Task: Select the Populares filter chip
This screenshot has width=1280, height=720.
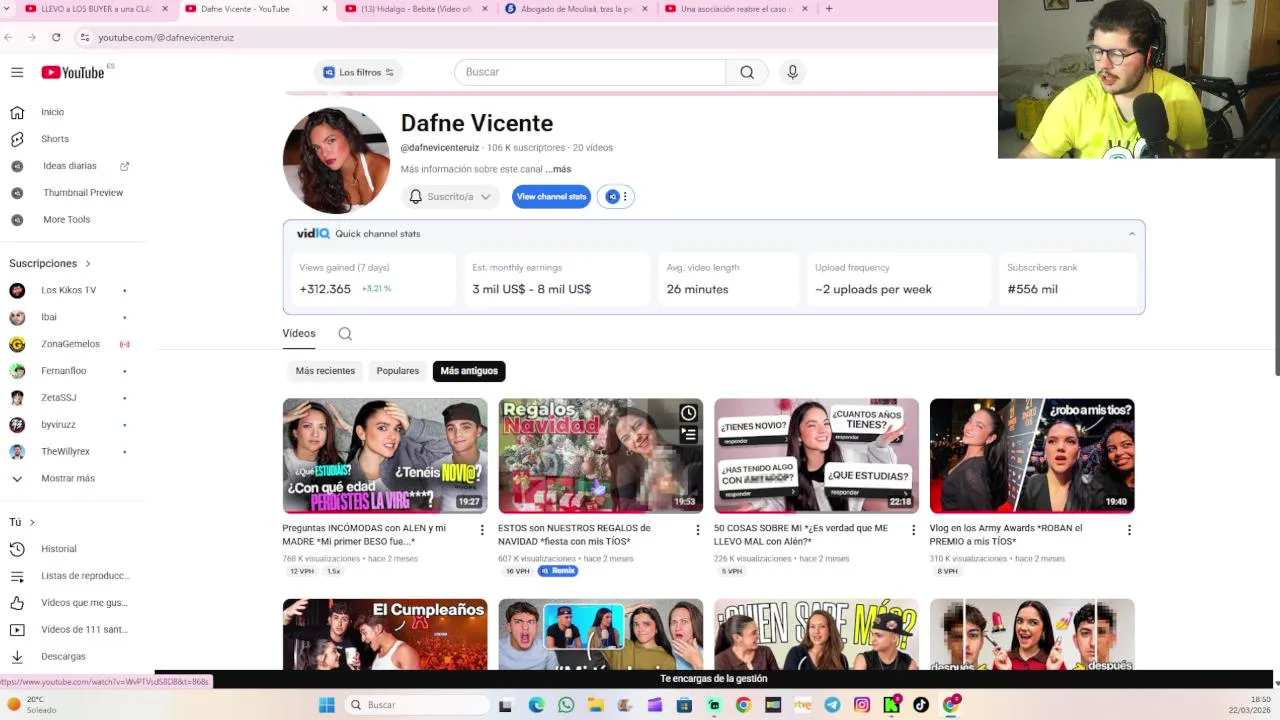Action: pos(398,371)
